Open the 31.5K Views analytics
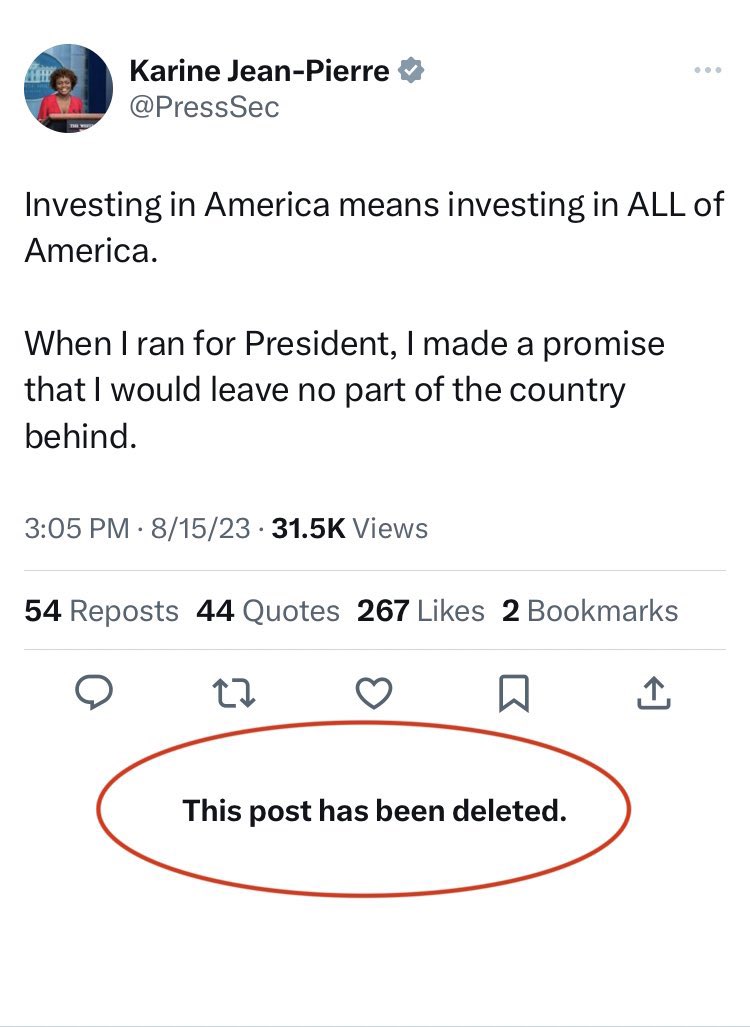The width and height of the screenshot is (750, 1027). 350,528
